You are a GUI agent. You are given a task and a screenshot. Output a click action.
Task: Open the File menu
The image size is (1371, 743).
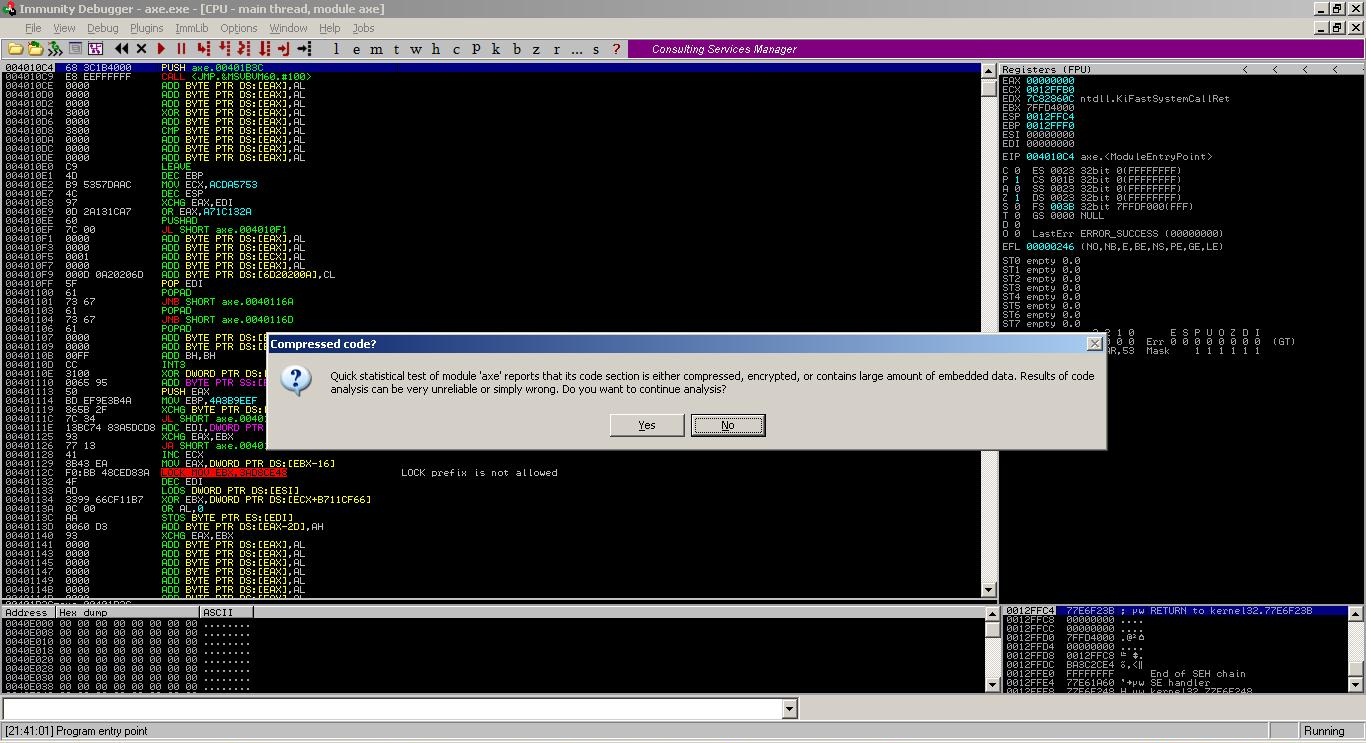pos(33,28)
